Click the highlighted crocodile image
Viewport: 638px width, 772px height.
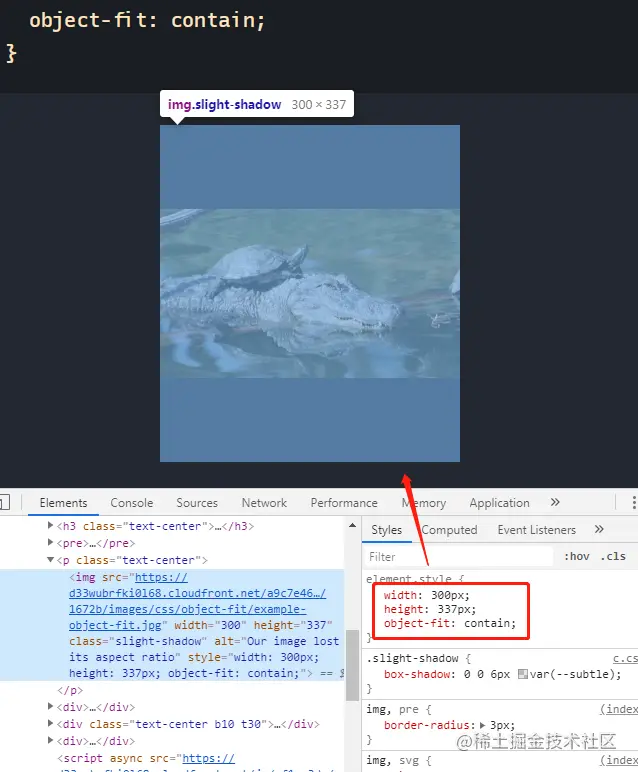(x=310, y=293)
